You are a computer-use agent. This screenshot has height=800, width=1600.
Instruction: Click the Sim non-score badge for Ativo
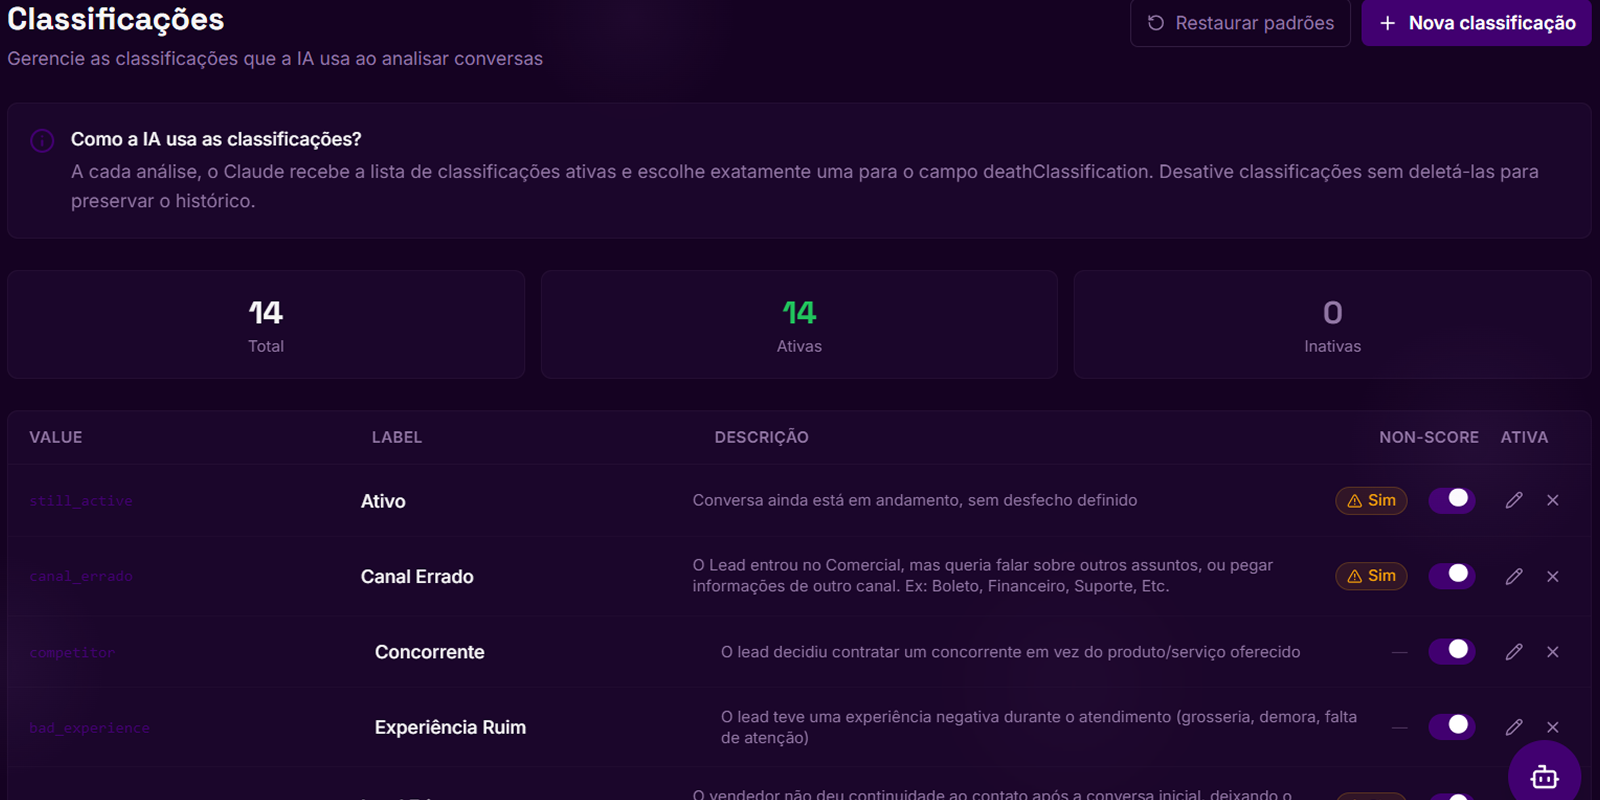1371,500
